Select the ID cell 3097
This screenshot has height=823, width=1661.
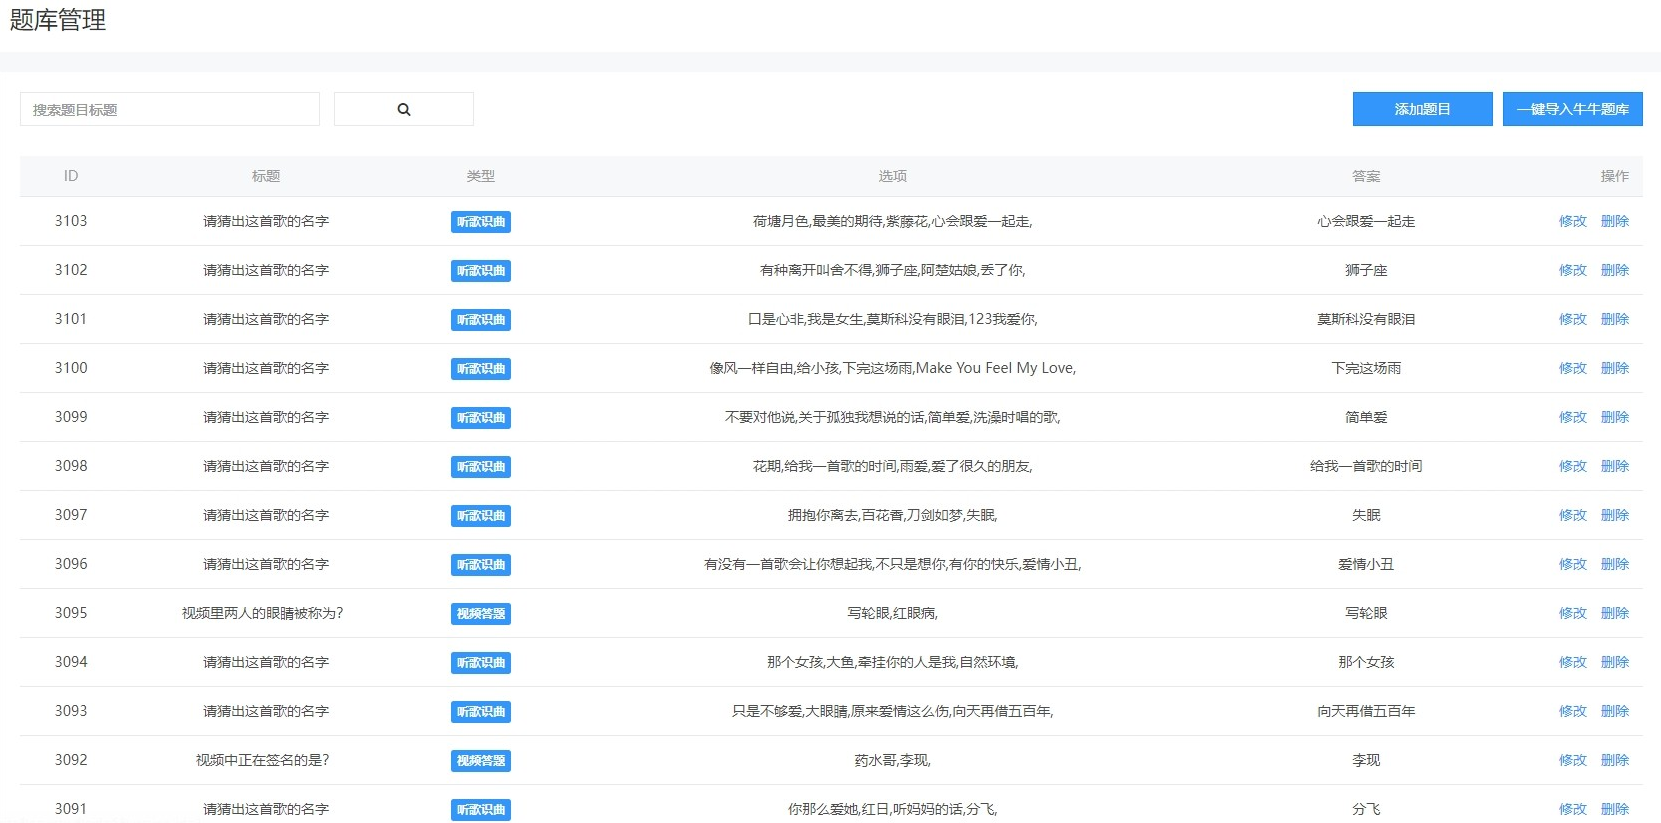click(x=71, y=515)
